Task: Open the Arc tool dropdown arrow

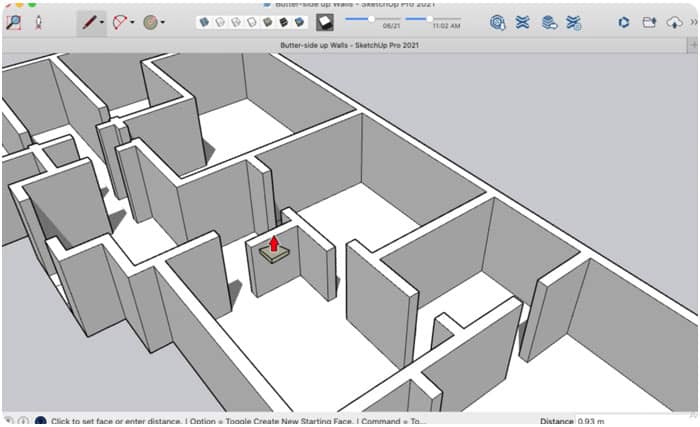Action: 133,22
